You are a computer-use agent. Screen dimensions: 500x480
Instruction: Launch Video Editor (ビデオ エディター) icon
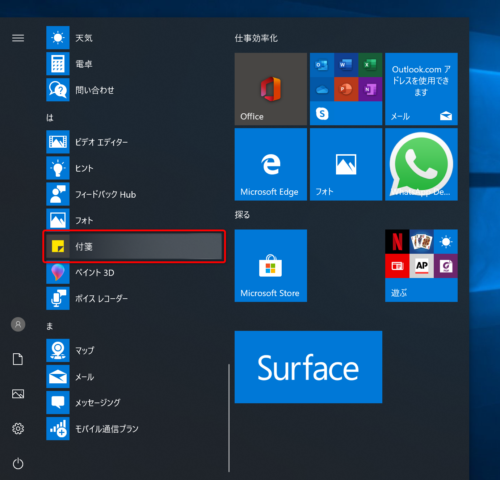(58, 142)
